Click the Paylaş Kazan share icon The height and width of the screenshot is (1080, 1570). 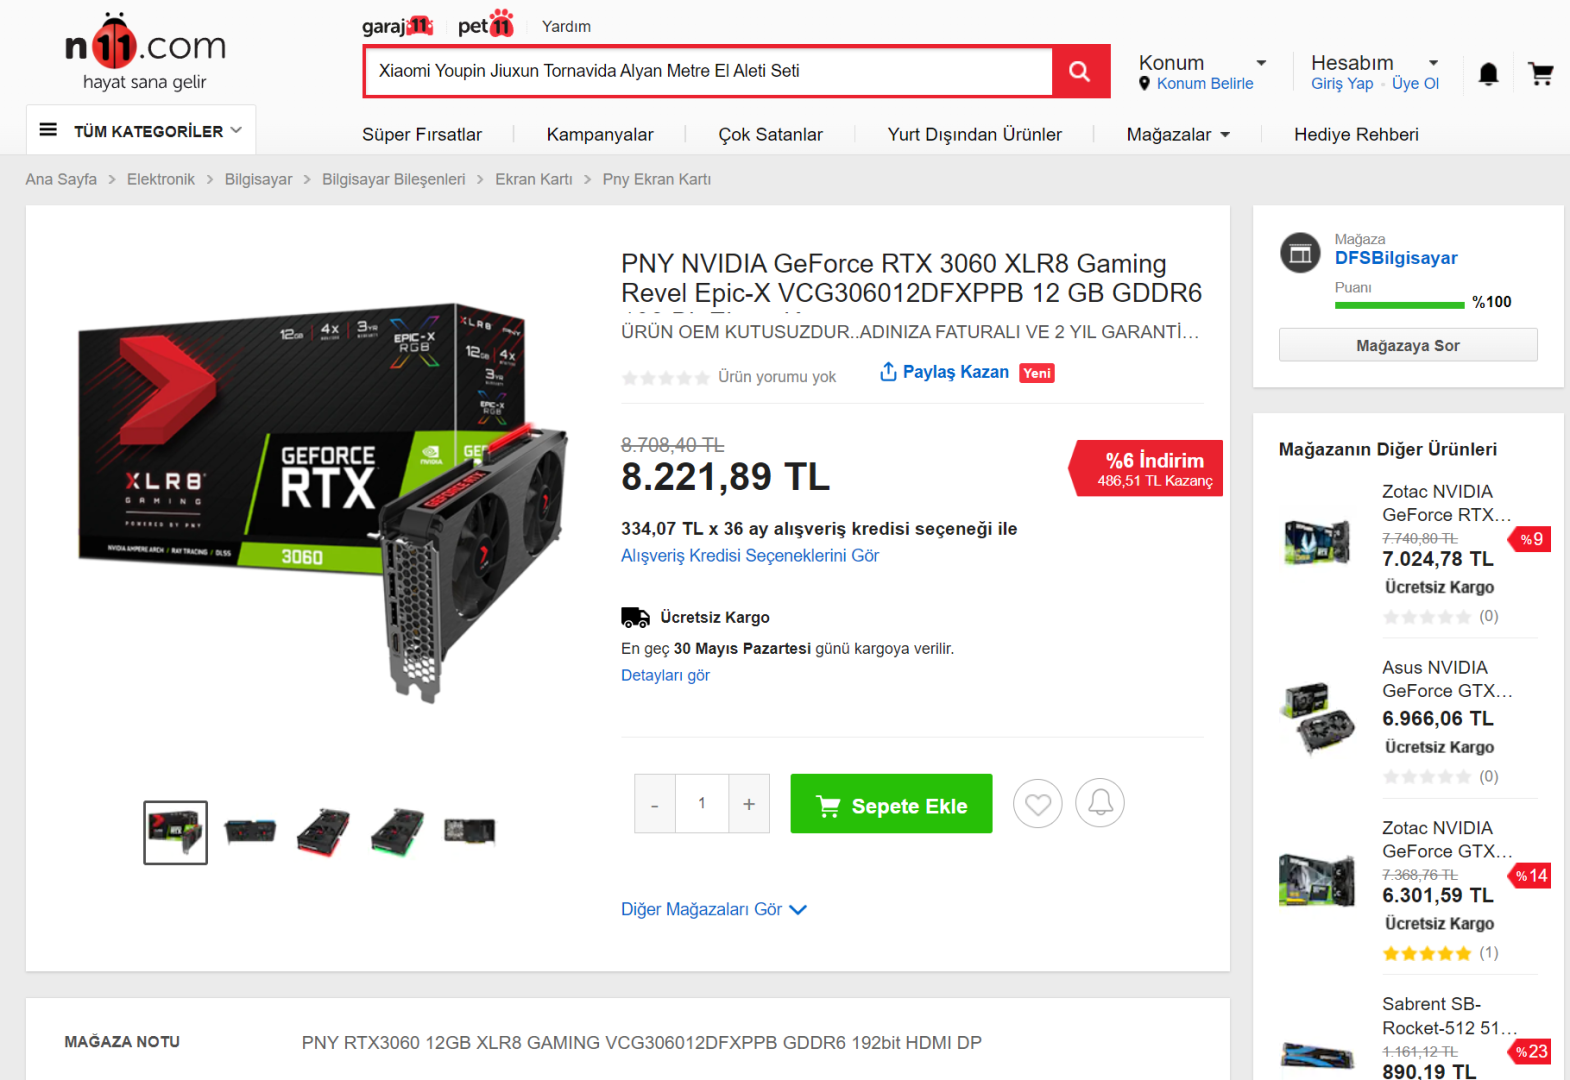tap(888, 372)
